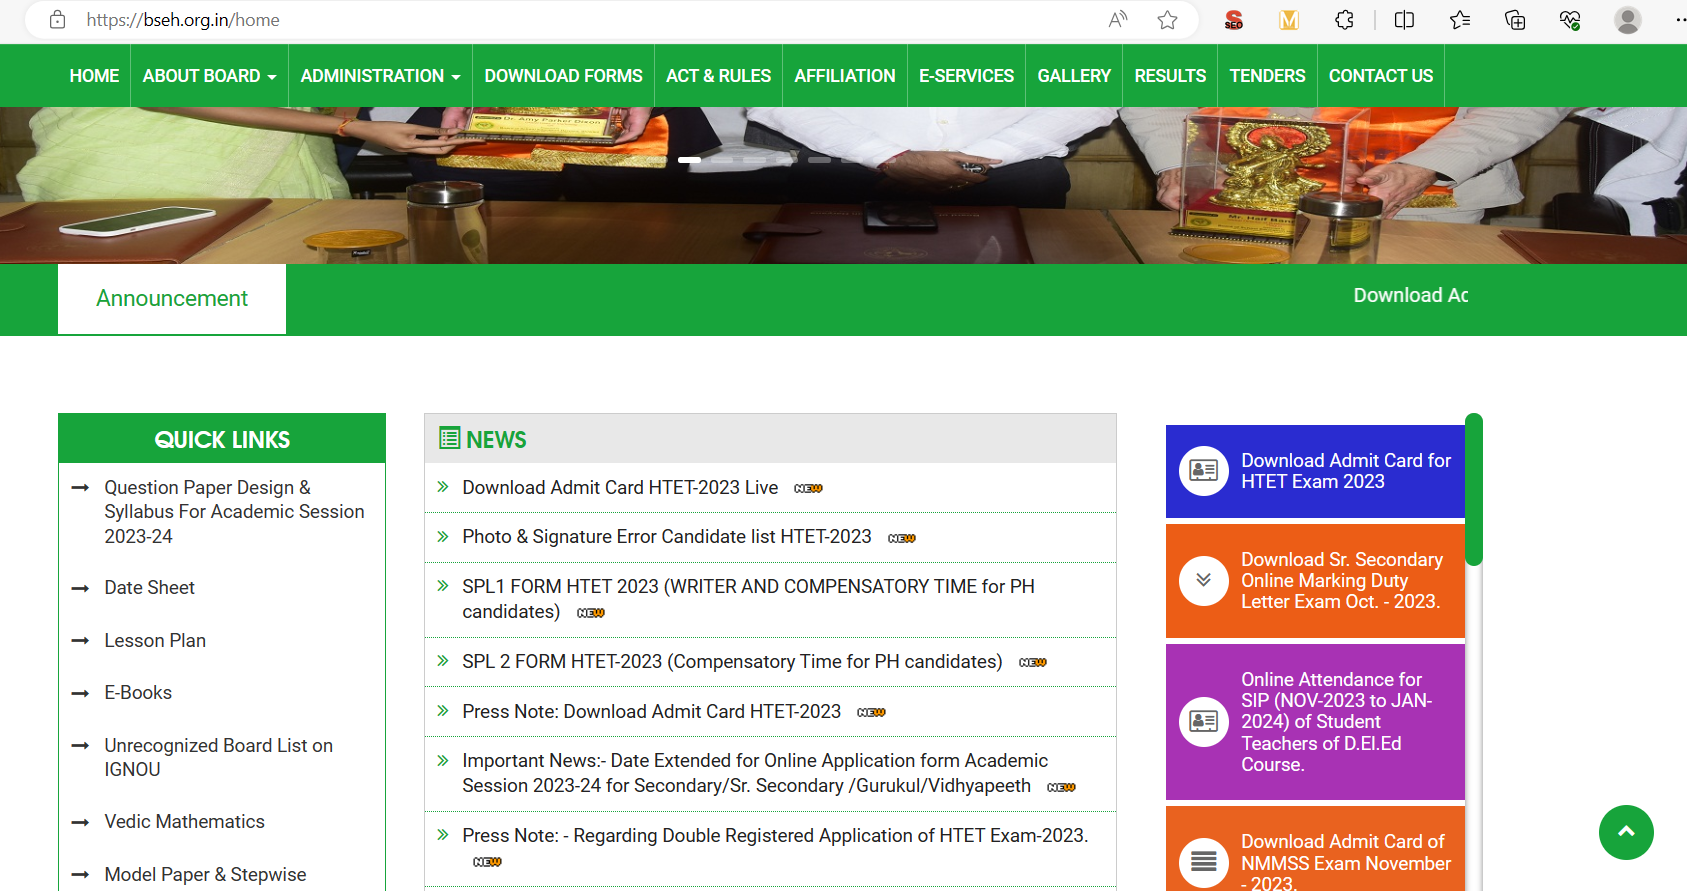Open Important News Date Extended link
Screen dimensions: 1687x891
pyautogui.click(x=755, y=773)
